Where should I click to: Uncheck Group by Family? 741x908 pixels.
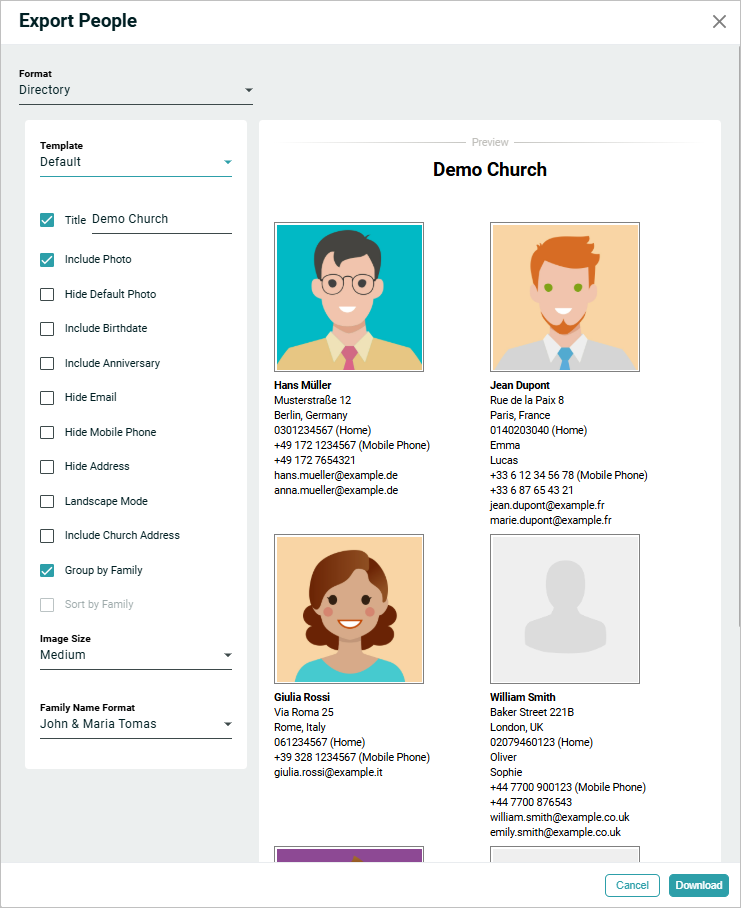point(47,570)
